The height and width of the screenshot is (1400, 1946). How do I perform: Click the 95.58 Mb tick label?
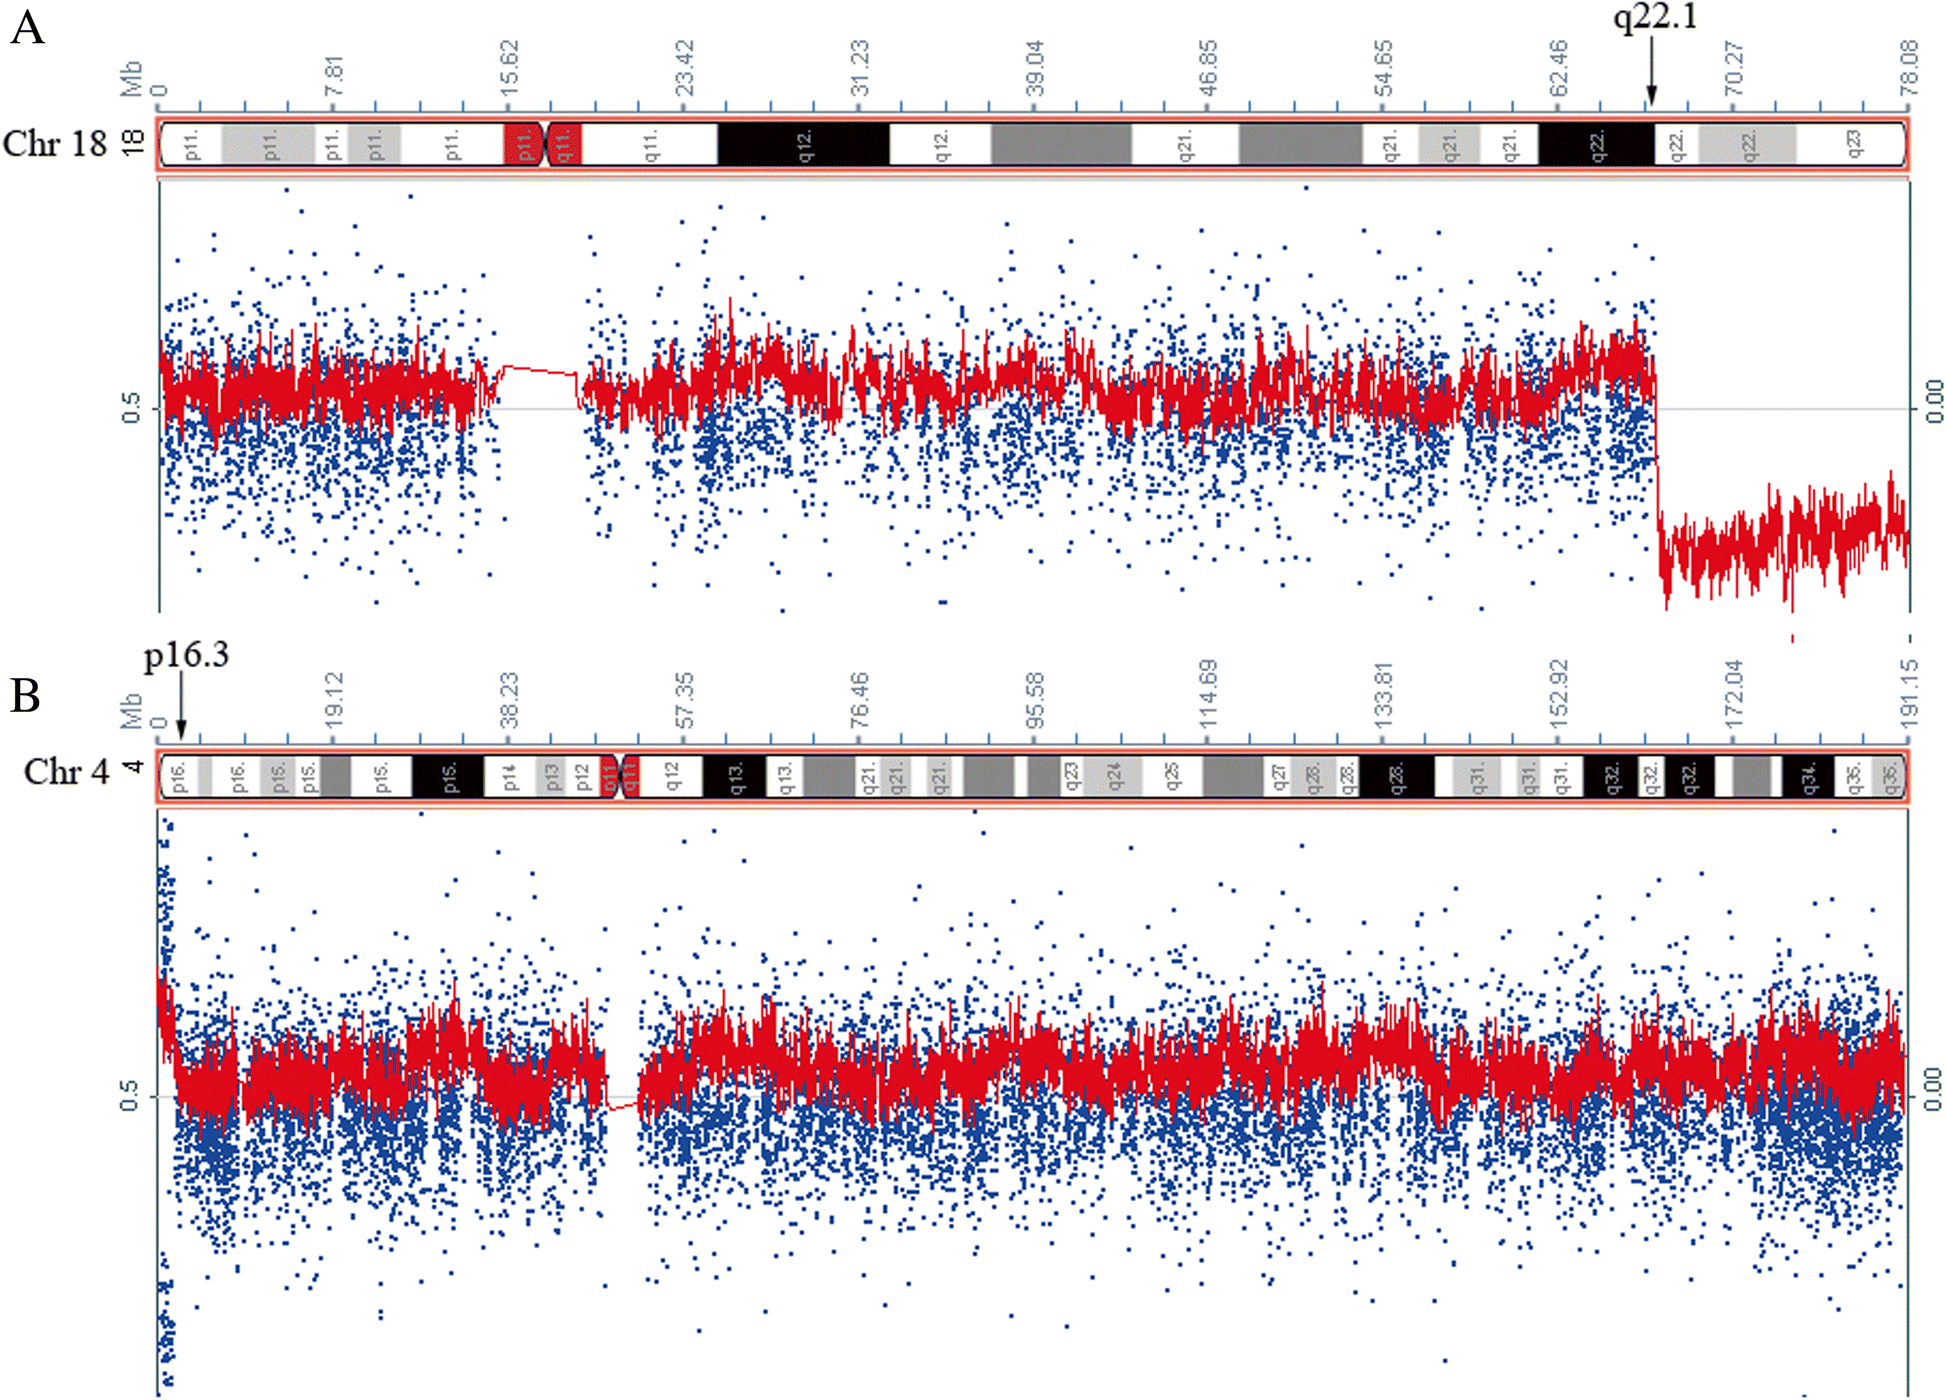[1034, 699]
